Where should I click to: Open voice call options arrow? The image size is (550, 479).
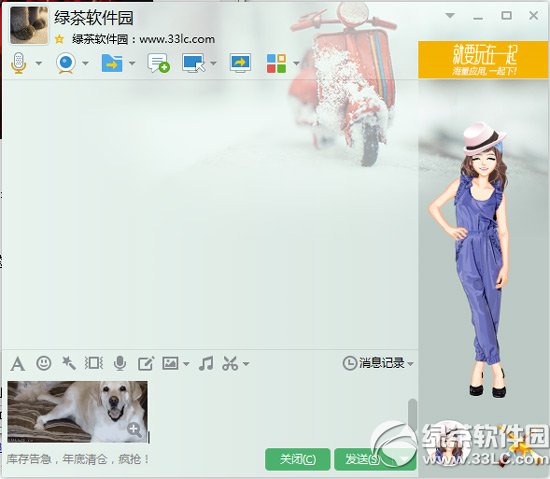[39, 63]
